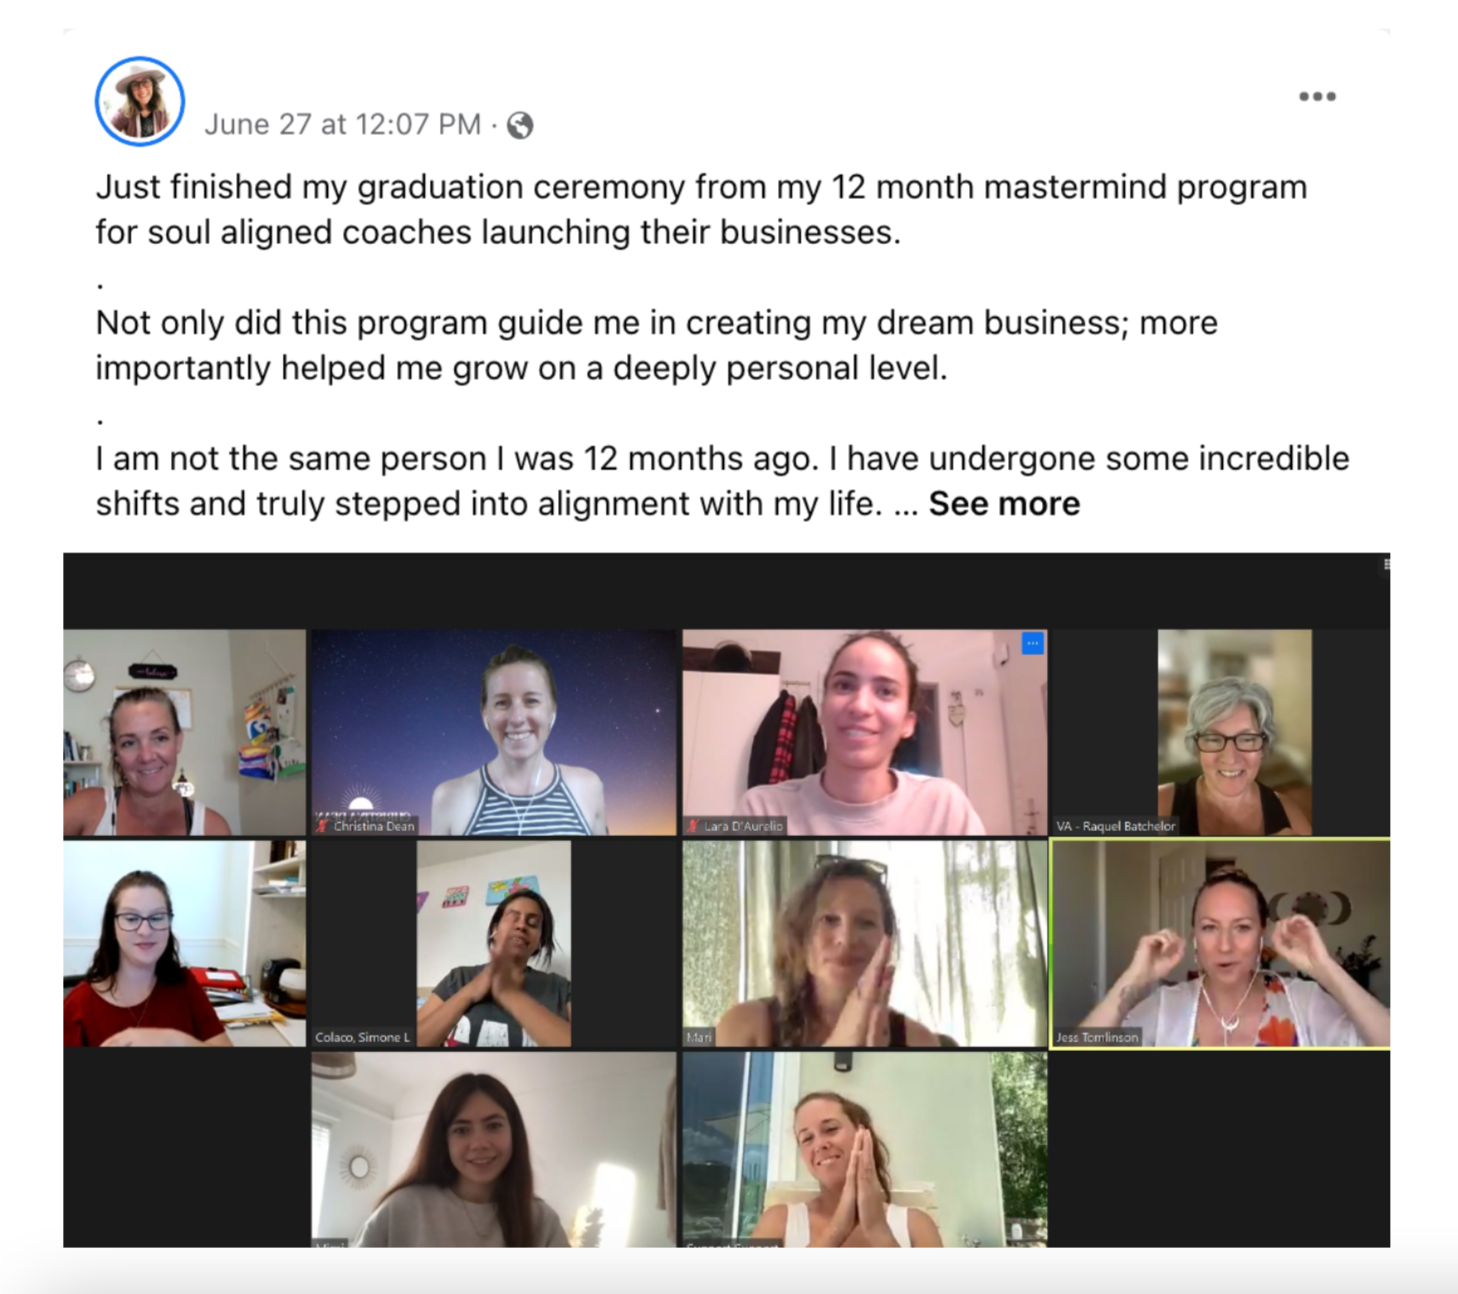
Task: Select Jess Tomlinson's highlighted video tile
Action: tap(1220, 944)
